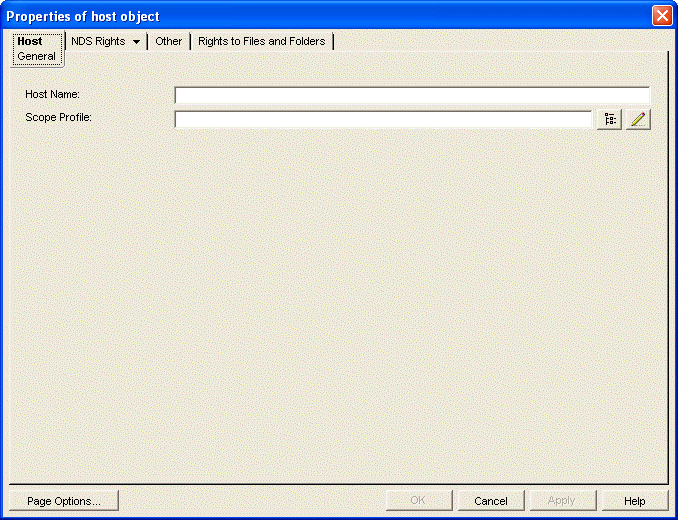Switch to the Other tab
This screenshot has width=678, height=520.
pyautogui.click(x=169, y=41)
